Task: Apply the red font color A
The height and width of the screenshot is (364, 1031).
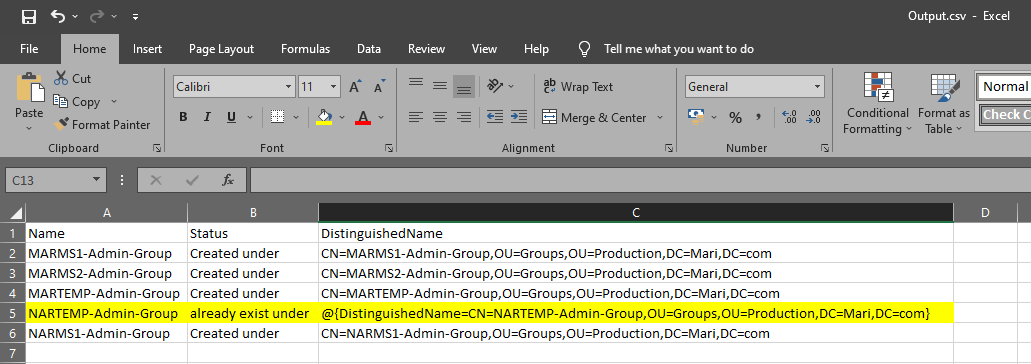Action: click(x=363, y=118)
